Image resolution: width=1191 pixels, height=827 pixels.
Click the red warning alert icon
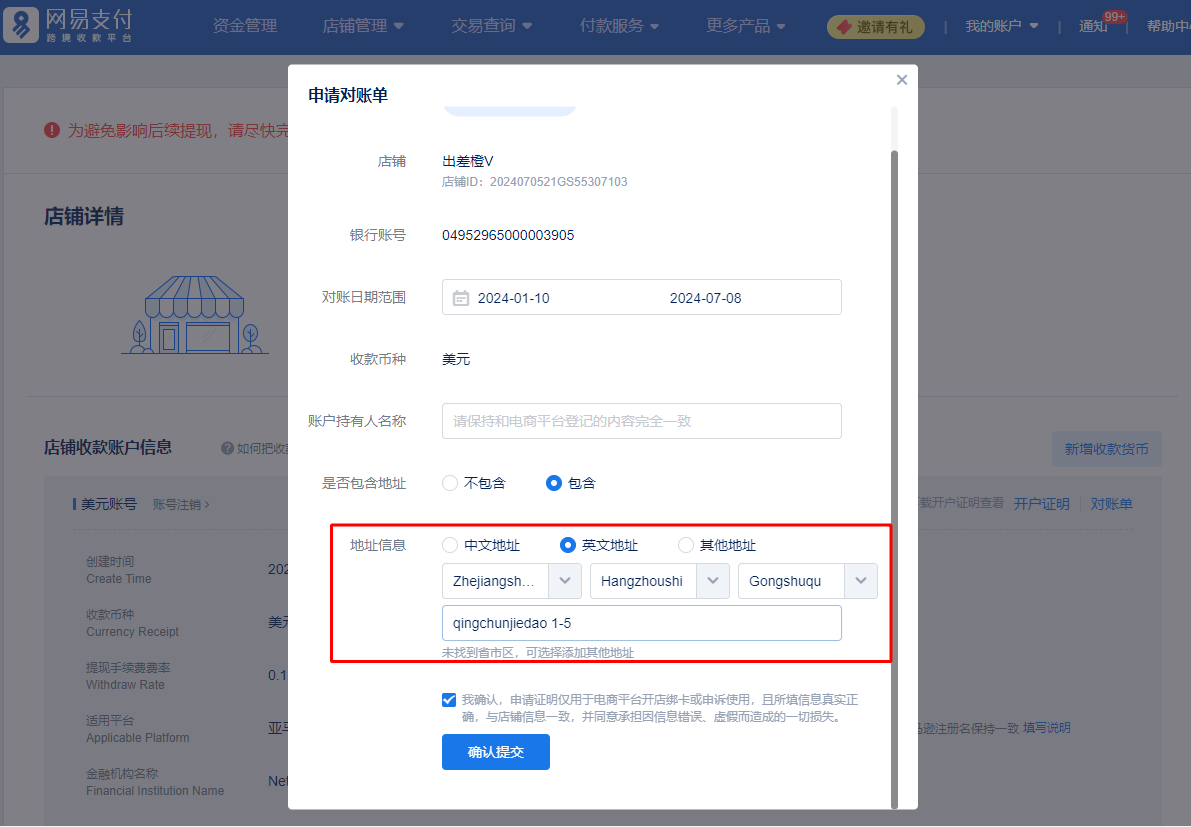click(x=52, y=130)
